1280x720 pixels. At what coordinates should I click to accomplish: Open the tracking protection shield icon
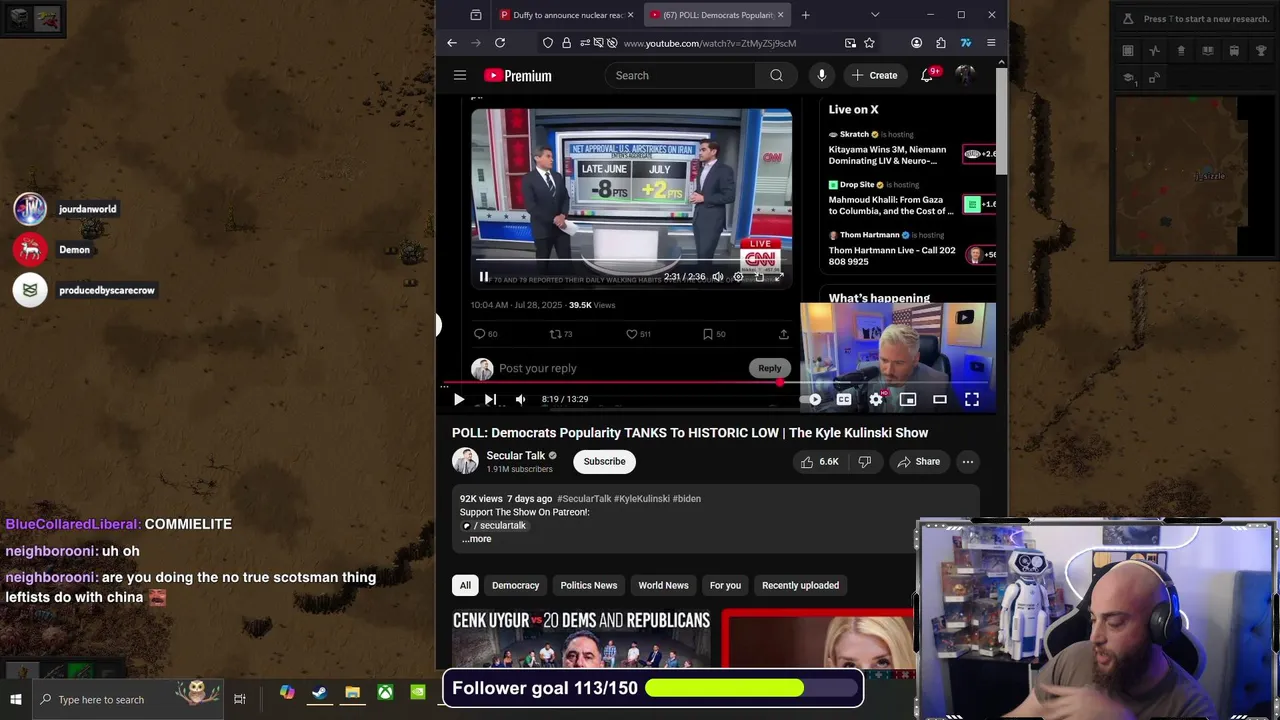[548, 43]
